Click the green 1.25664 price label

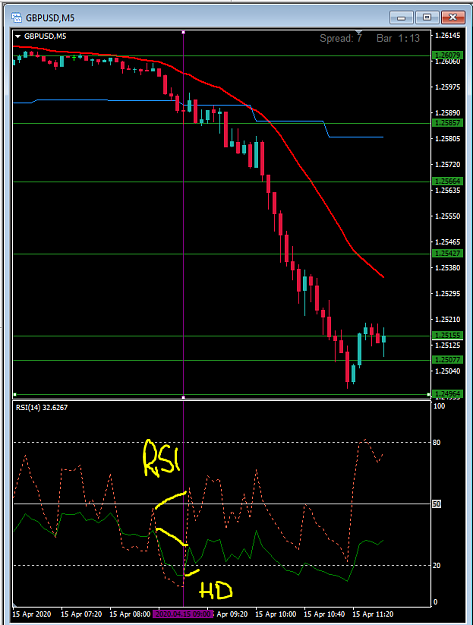(447, 181)
